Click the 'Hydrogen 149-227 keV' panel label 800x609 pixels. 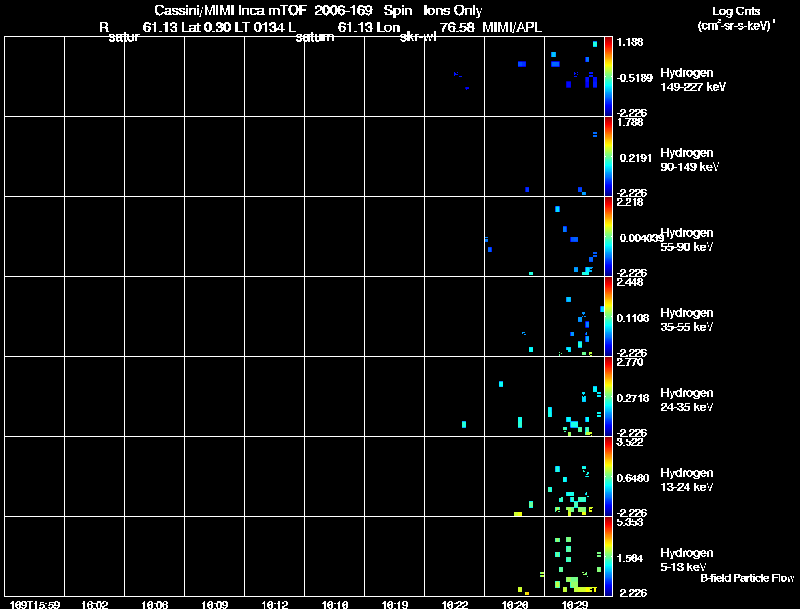[x=692, y=80]
